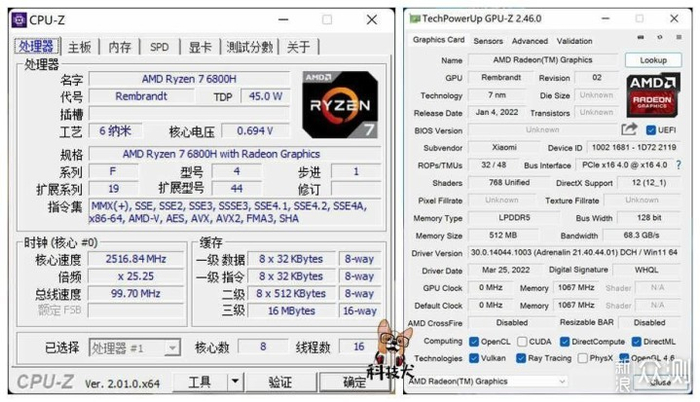Viewport: 700px width, 402px height.
Task: Switch to the Validation tab
Action: (574, 41)
